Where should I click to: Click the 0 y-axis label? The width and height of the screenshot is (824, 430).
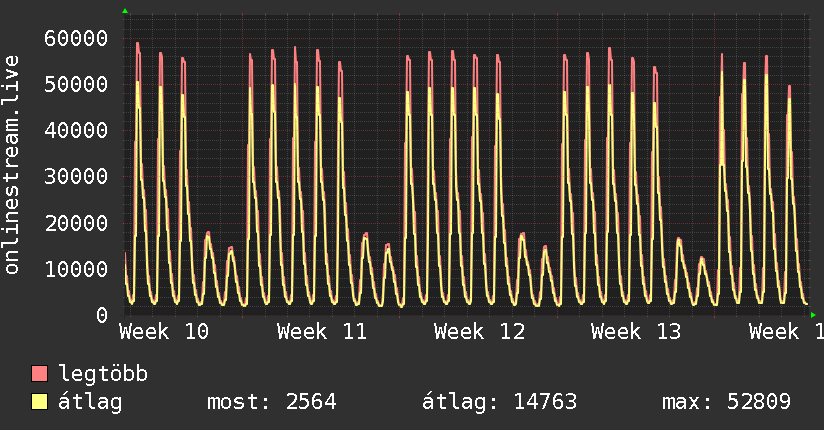tap(102, 315)
